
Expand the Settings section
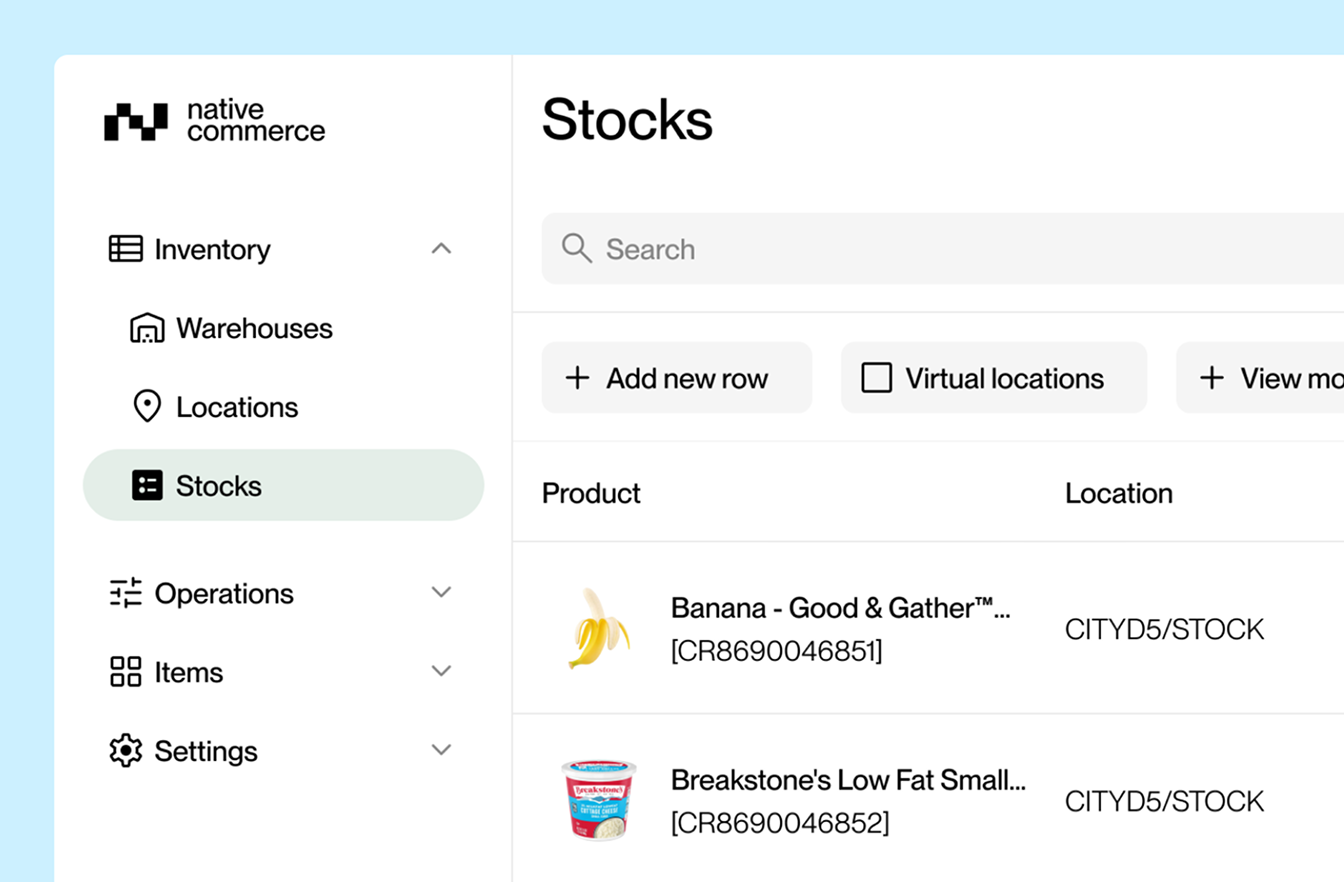point(441,750)
